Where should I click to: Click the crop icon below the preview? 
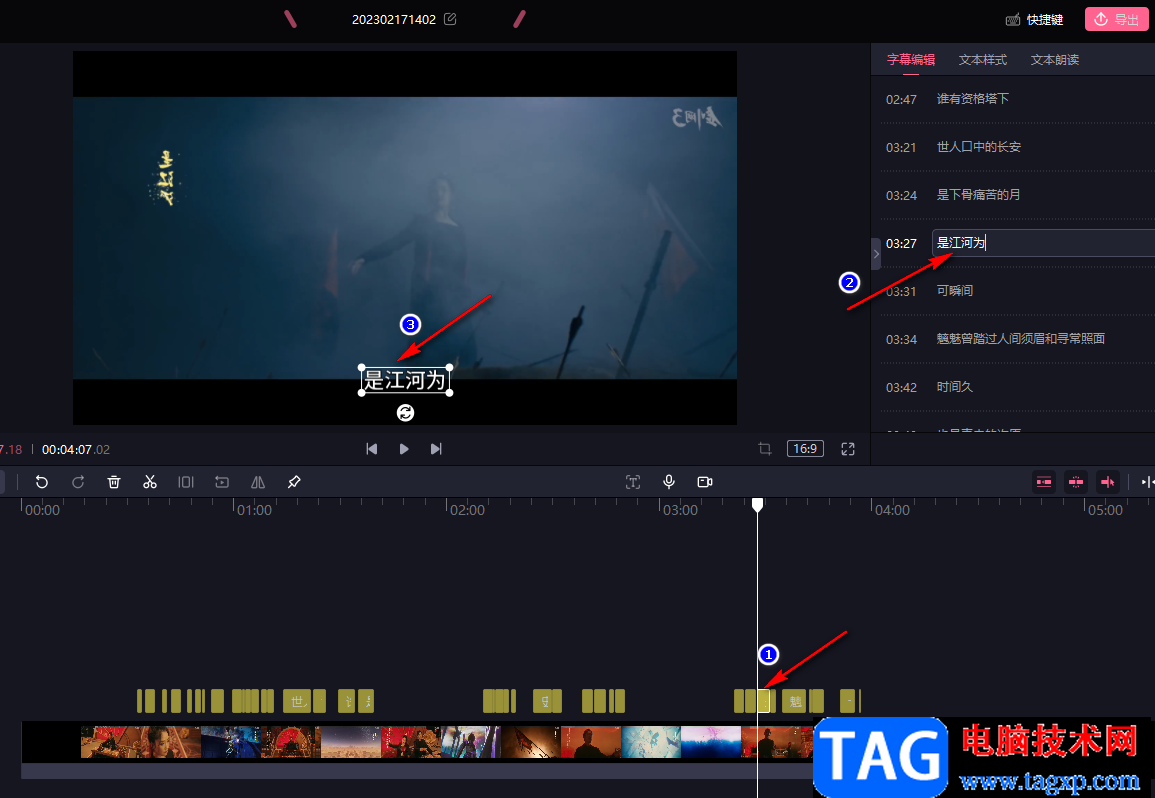[x=765, y=449]
